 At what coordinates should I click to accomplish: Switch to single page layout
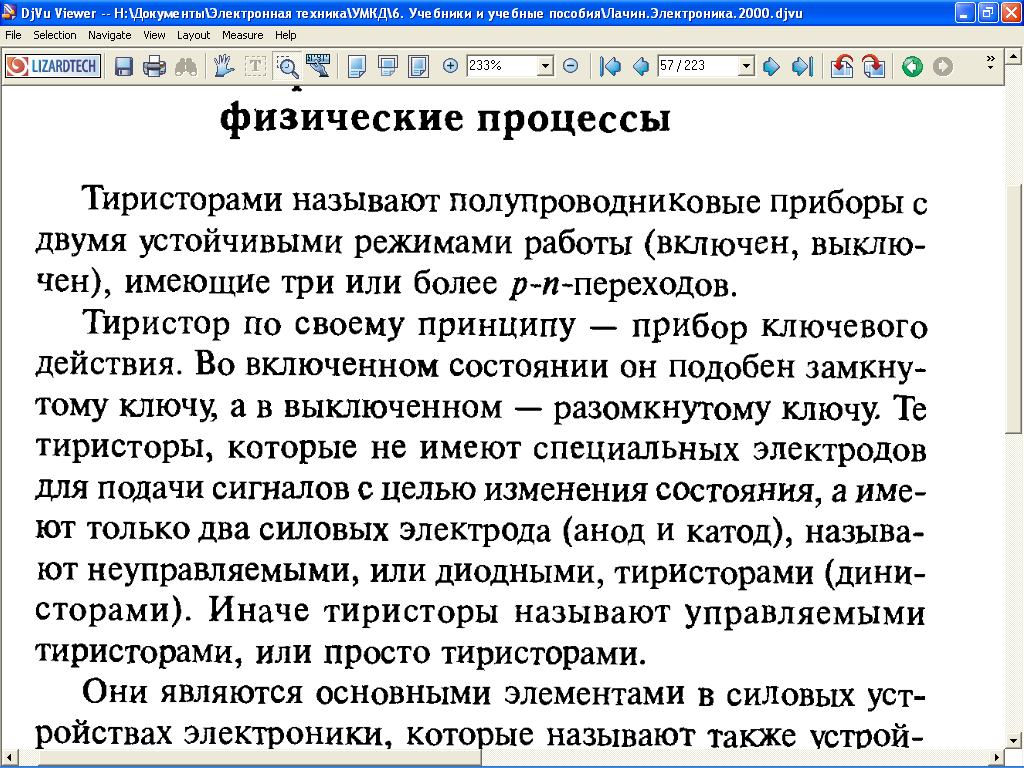[357, 66]
